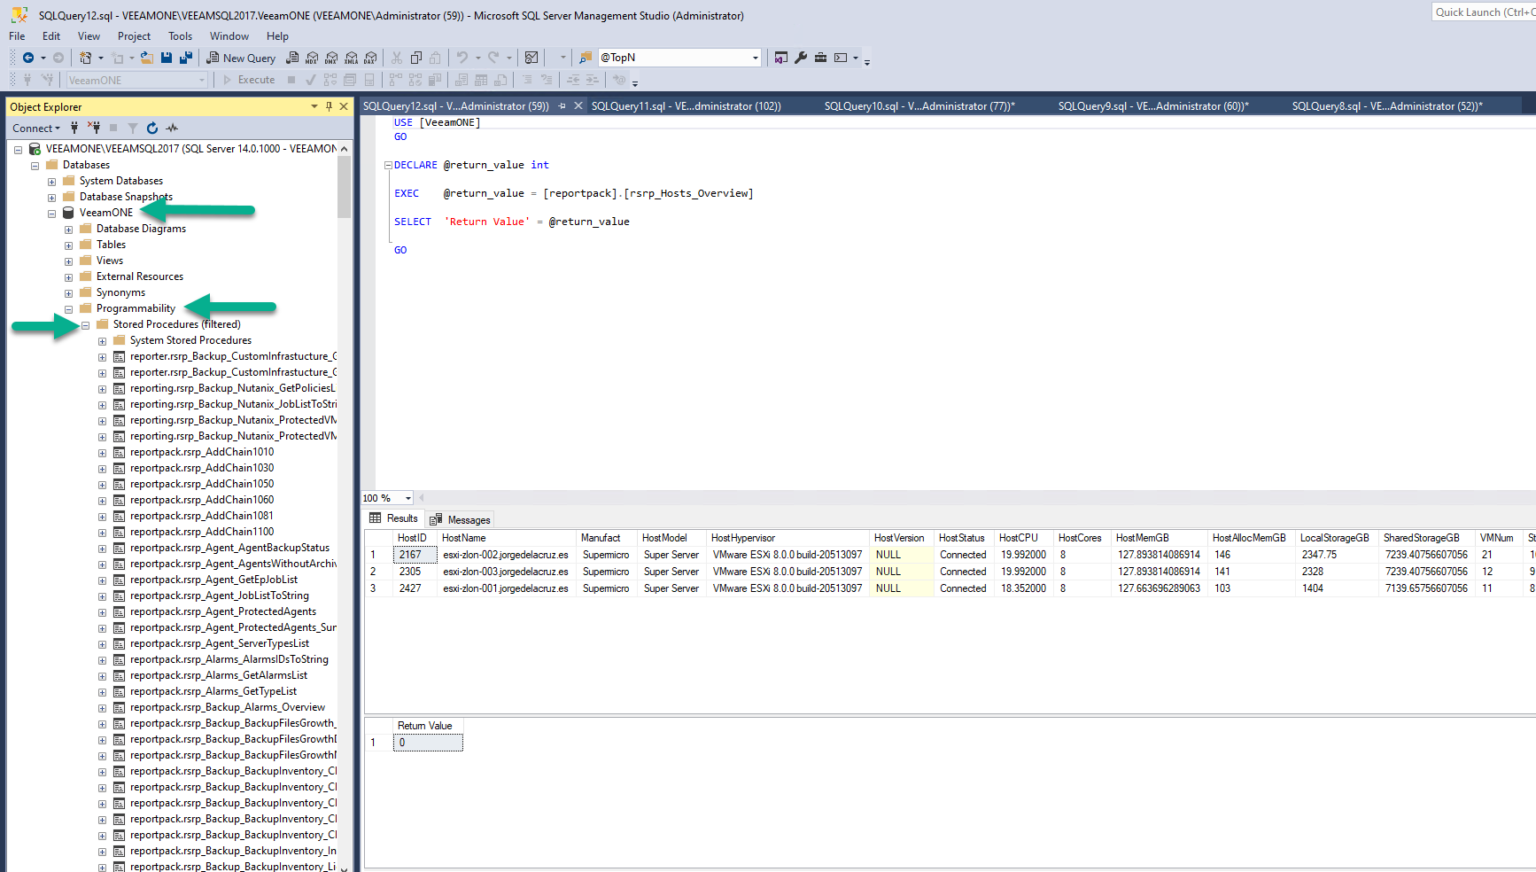The image size is (1536, 872).
Task: Open the Toolbox icon in toolbar
Action: 820,58
